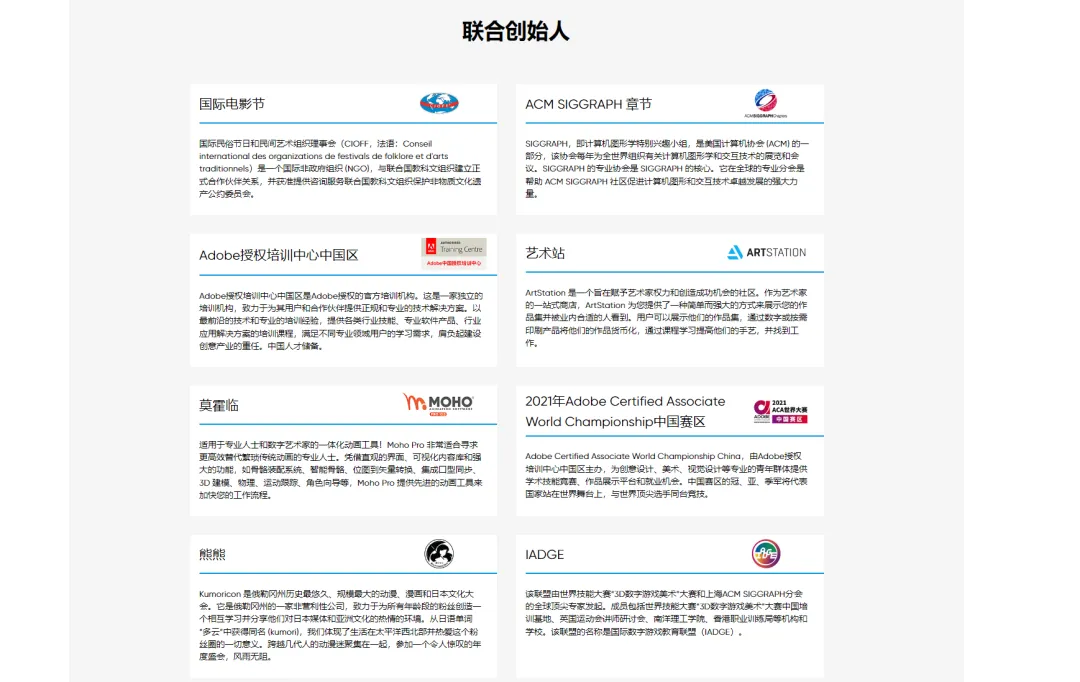Click the ArtStation logo
This screenshot has height=682, width=1080.
767,252
